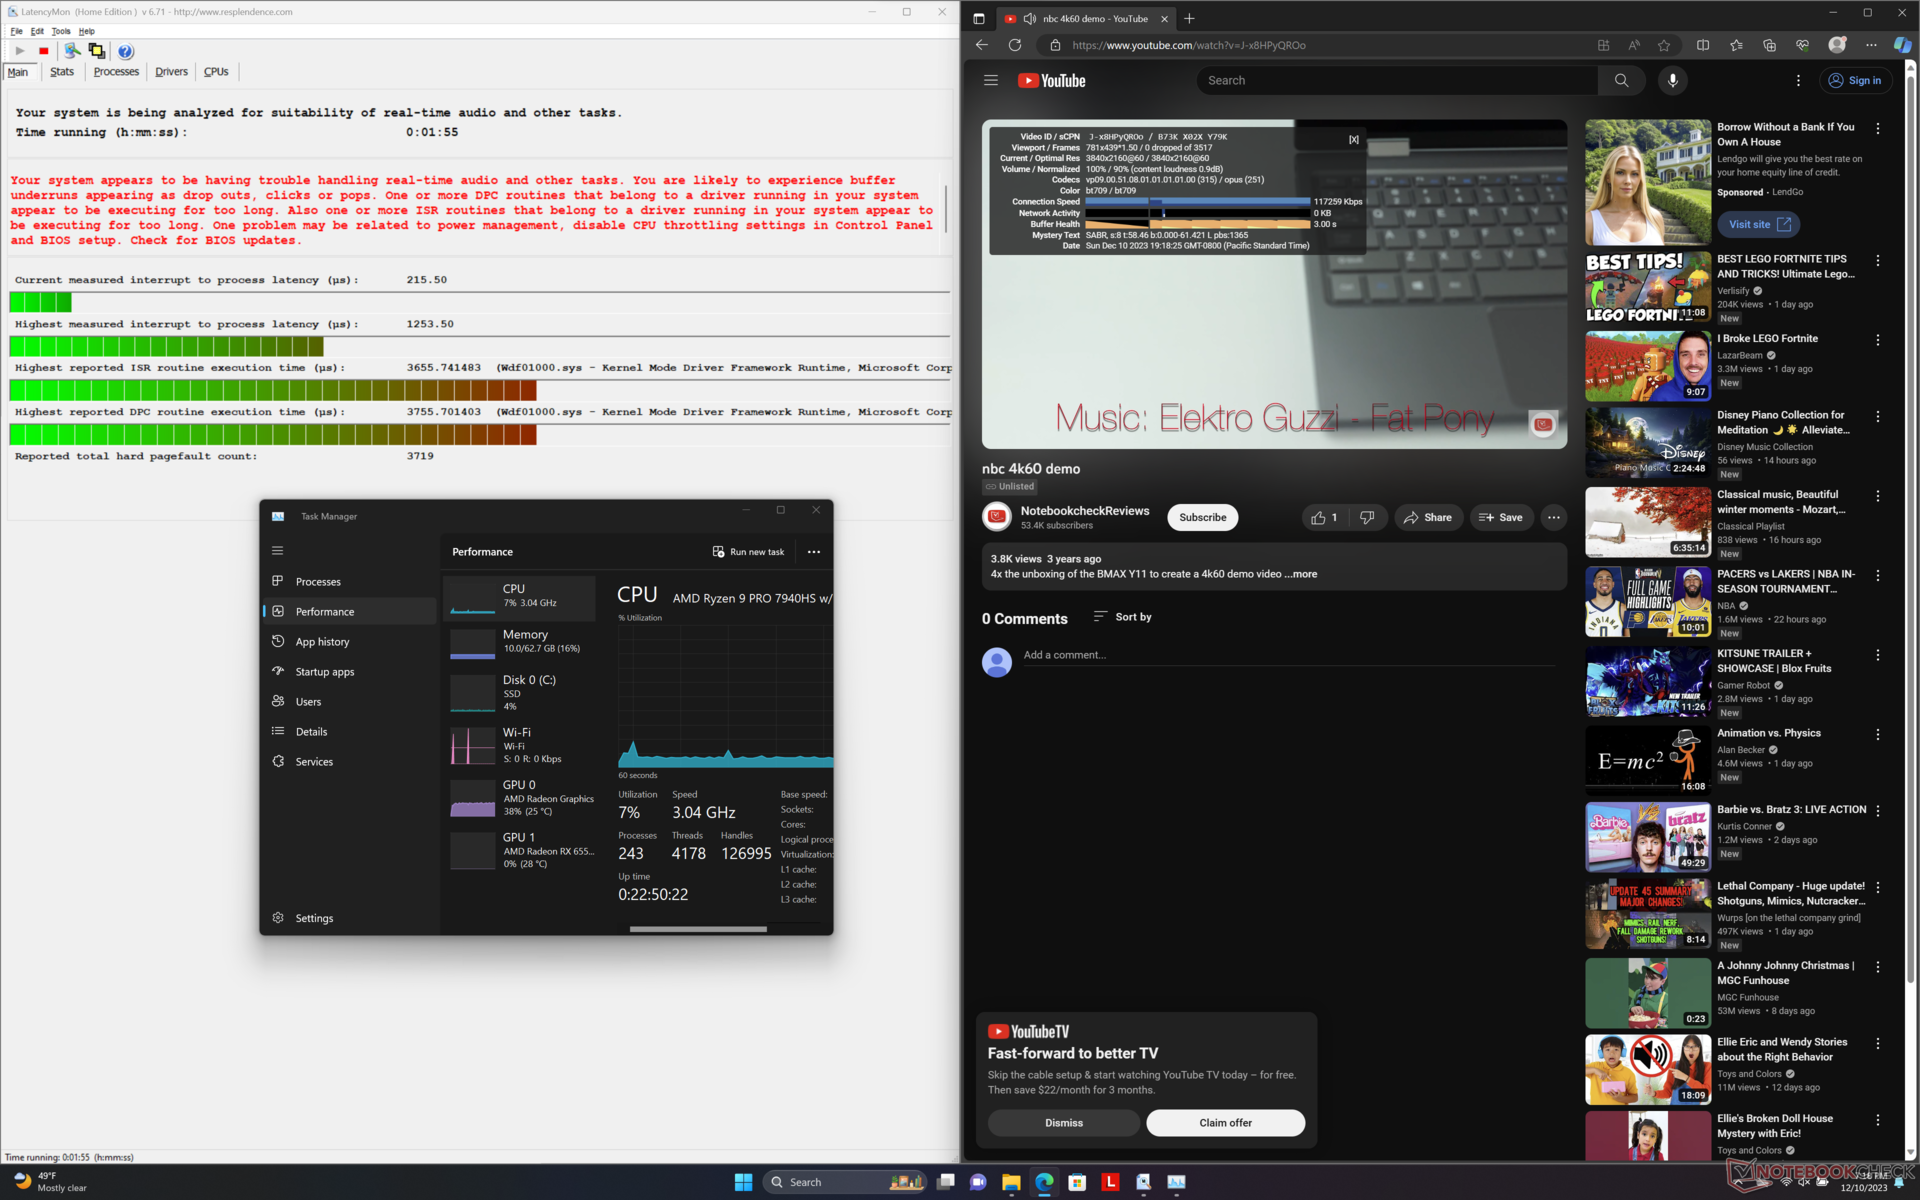Open LatencyMon blue help icon
Viewport: 1920px width, 1200px height.
pyautogui.click(x=125, y=51)
